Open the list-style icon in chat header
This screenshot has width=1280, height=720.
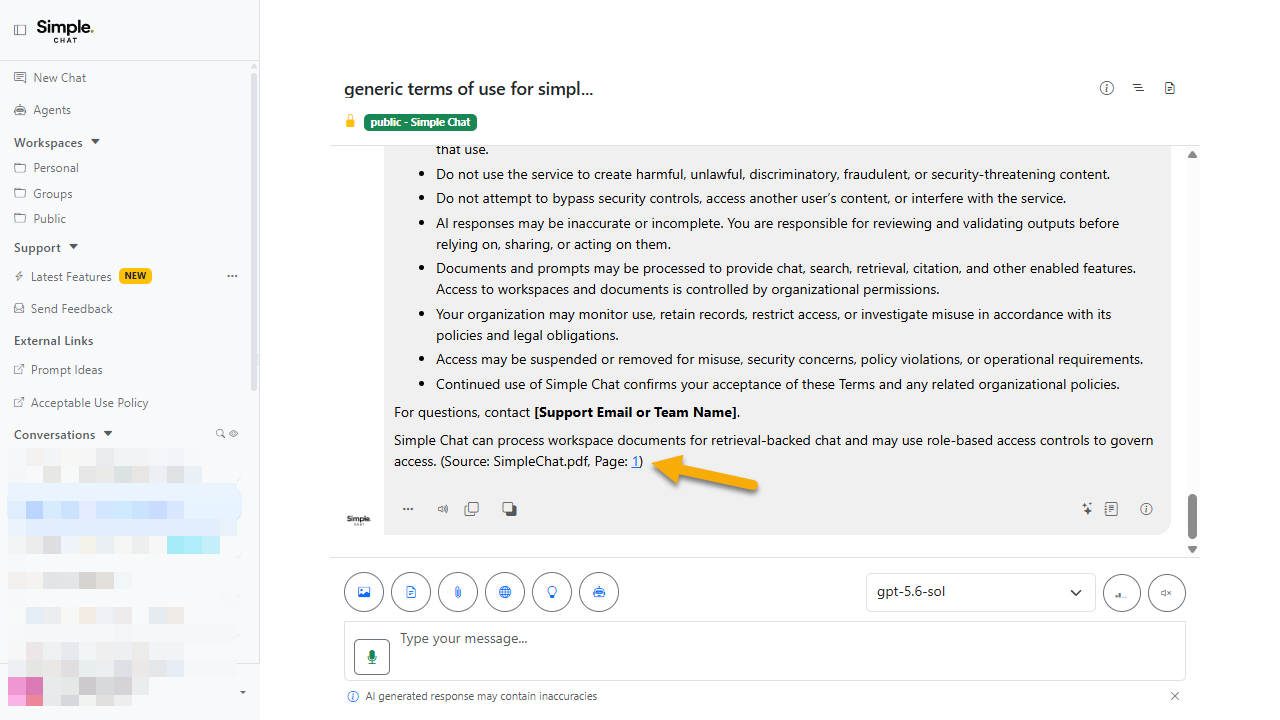(x=1138, y=88)
